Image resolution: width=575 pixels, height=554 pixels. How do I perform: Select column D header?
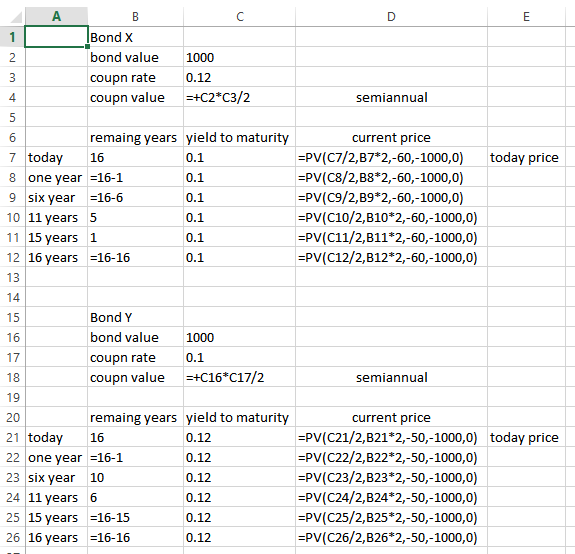click(391, 16)
